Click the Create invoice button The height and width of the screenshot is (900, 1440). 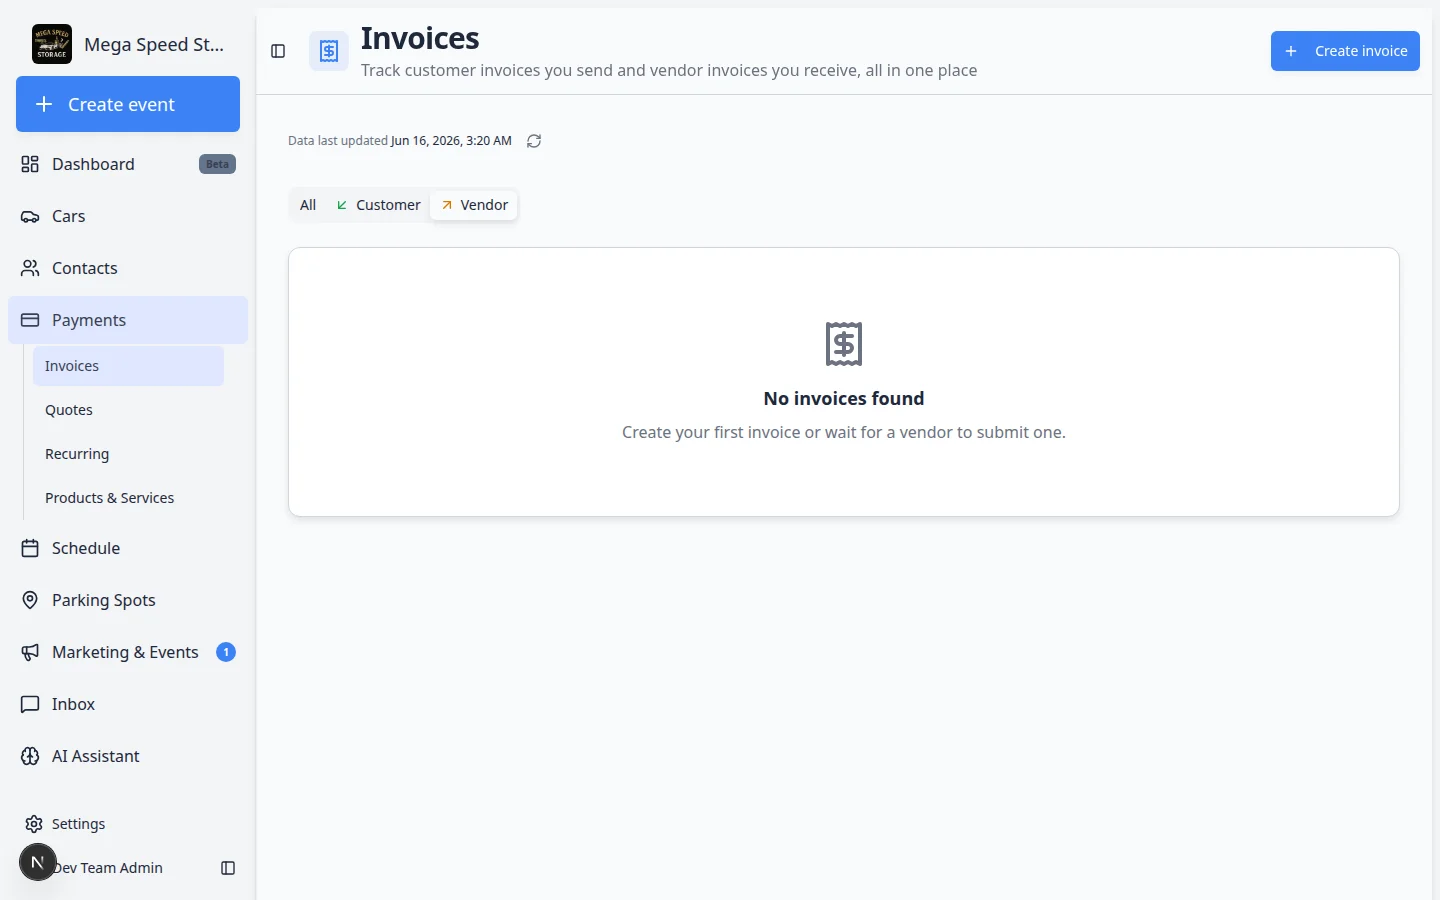(1345, 51)
